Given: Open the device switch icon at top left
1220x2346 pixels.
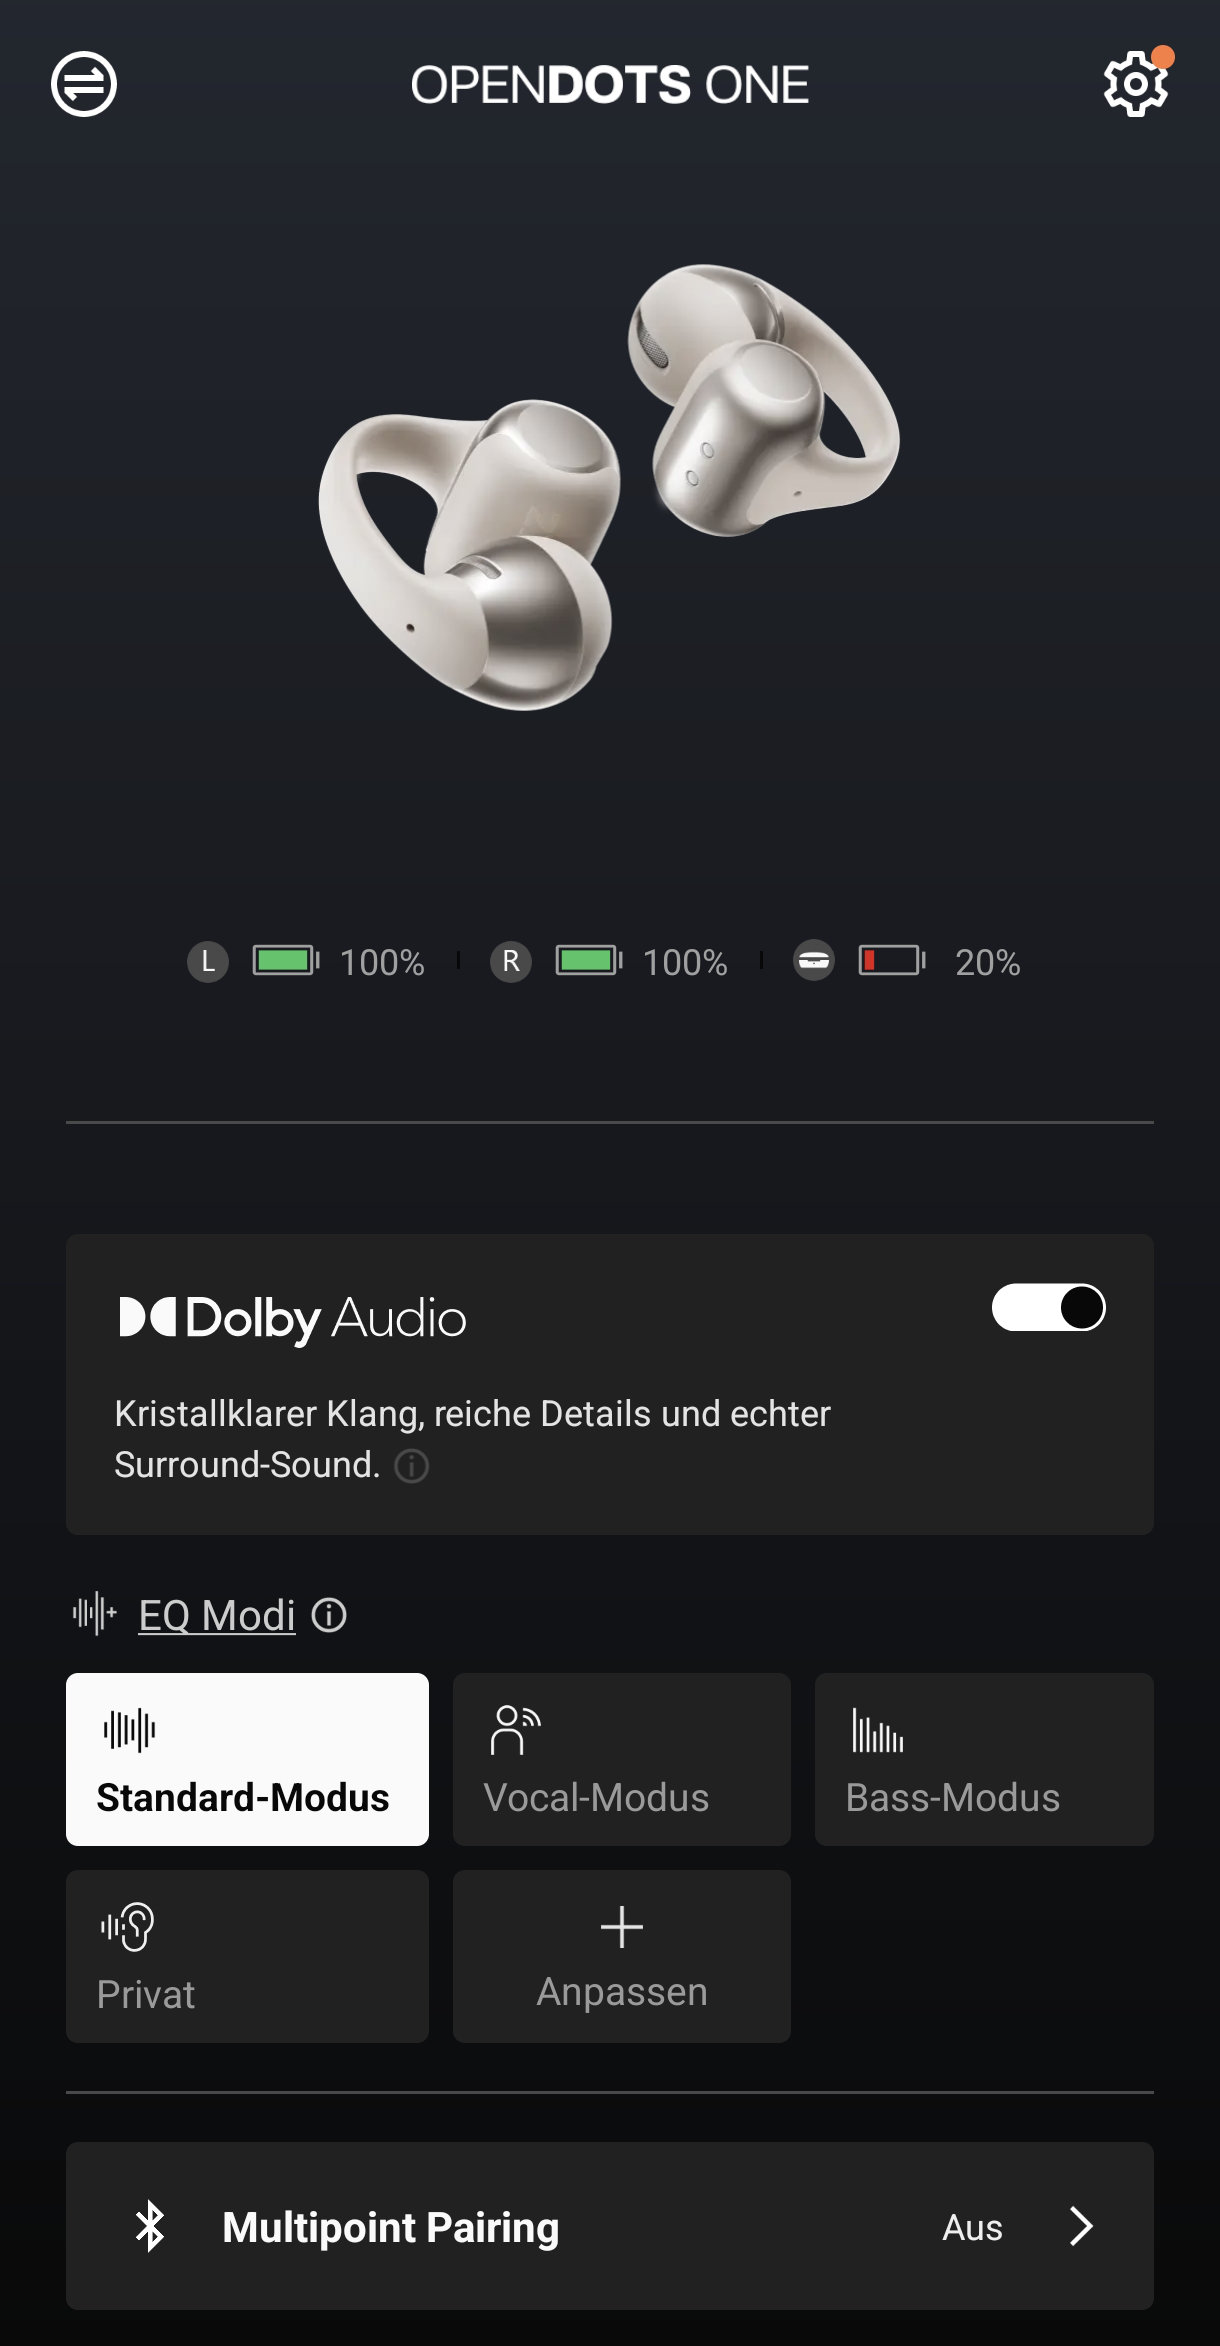Looking at the screenshot, I should point(84,84).
